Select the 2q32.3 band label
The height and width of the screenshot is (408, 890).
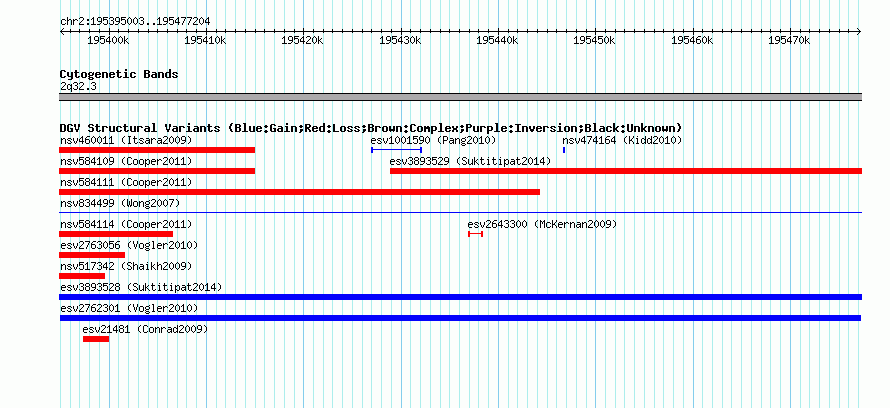[78, 86]
